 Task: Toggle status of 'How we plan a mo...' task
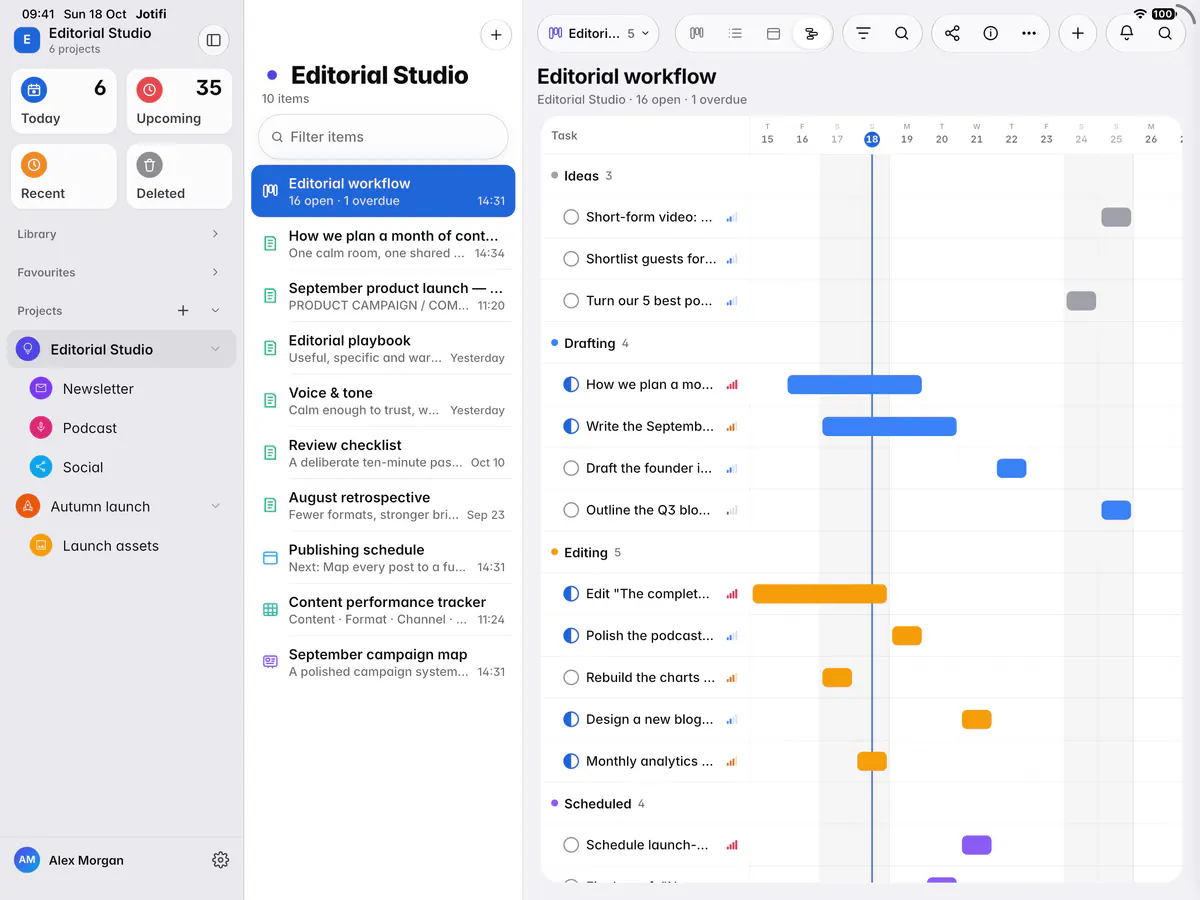tap(571, 384)
